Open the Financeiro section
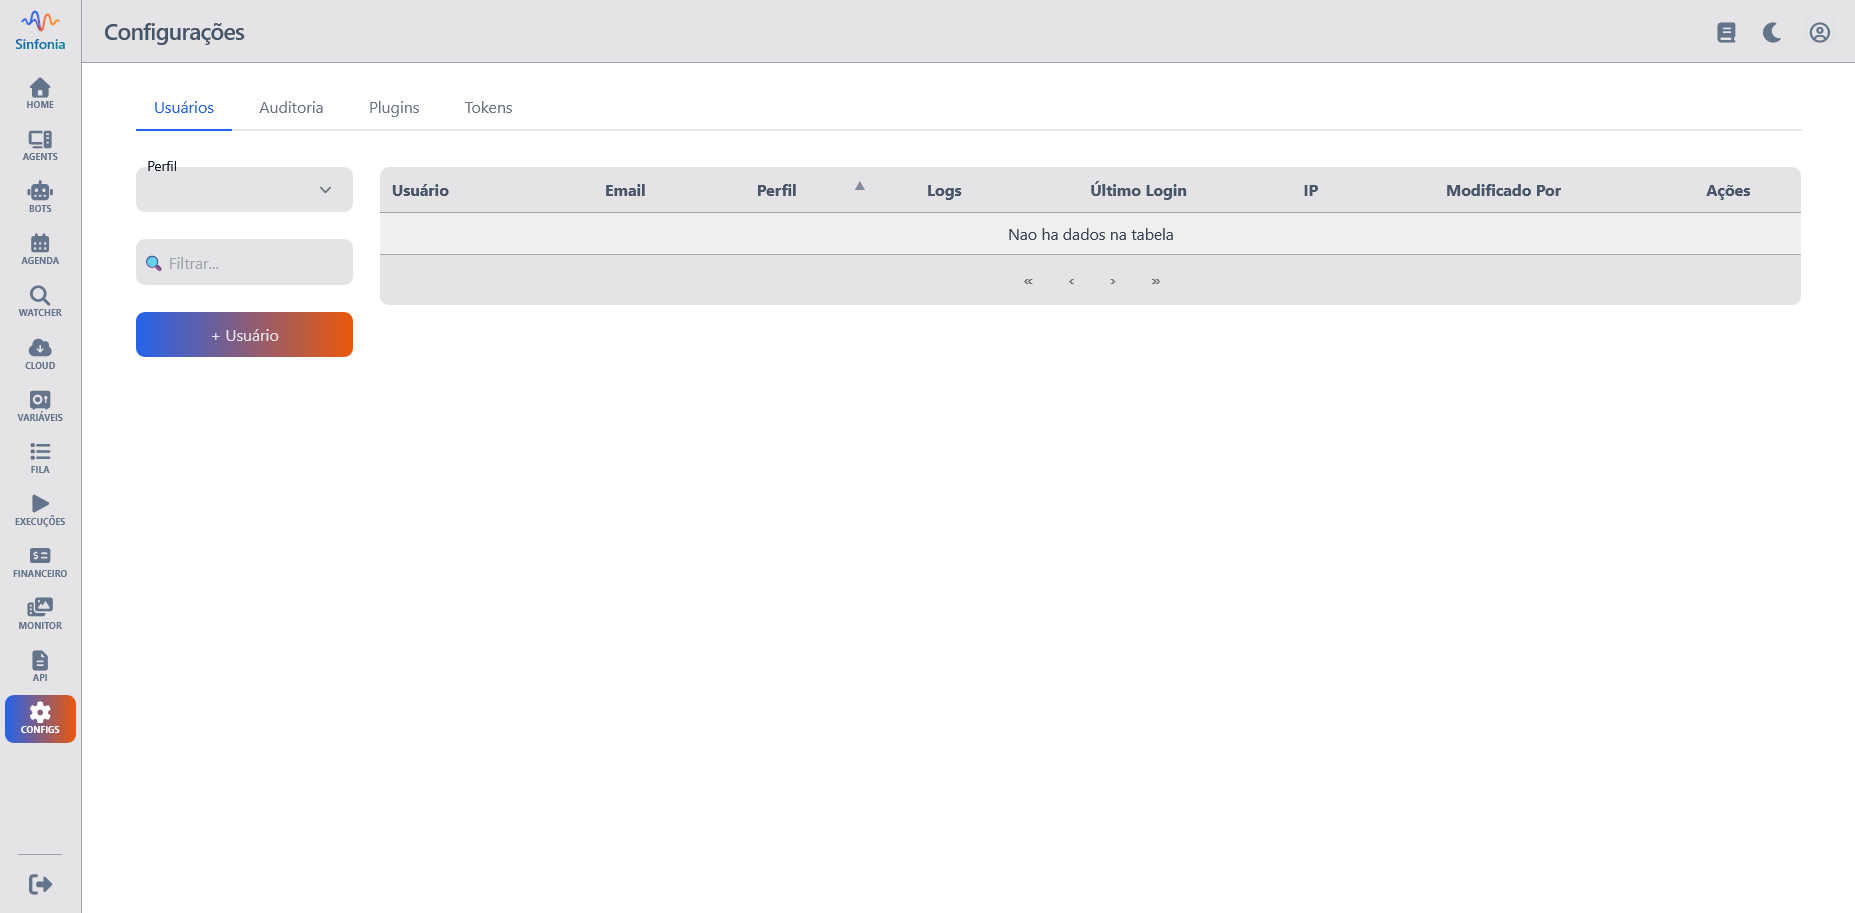Screen dimensions: 1855x913 [40, 562]
